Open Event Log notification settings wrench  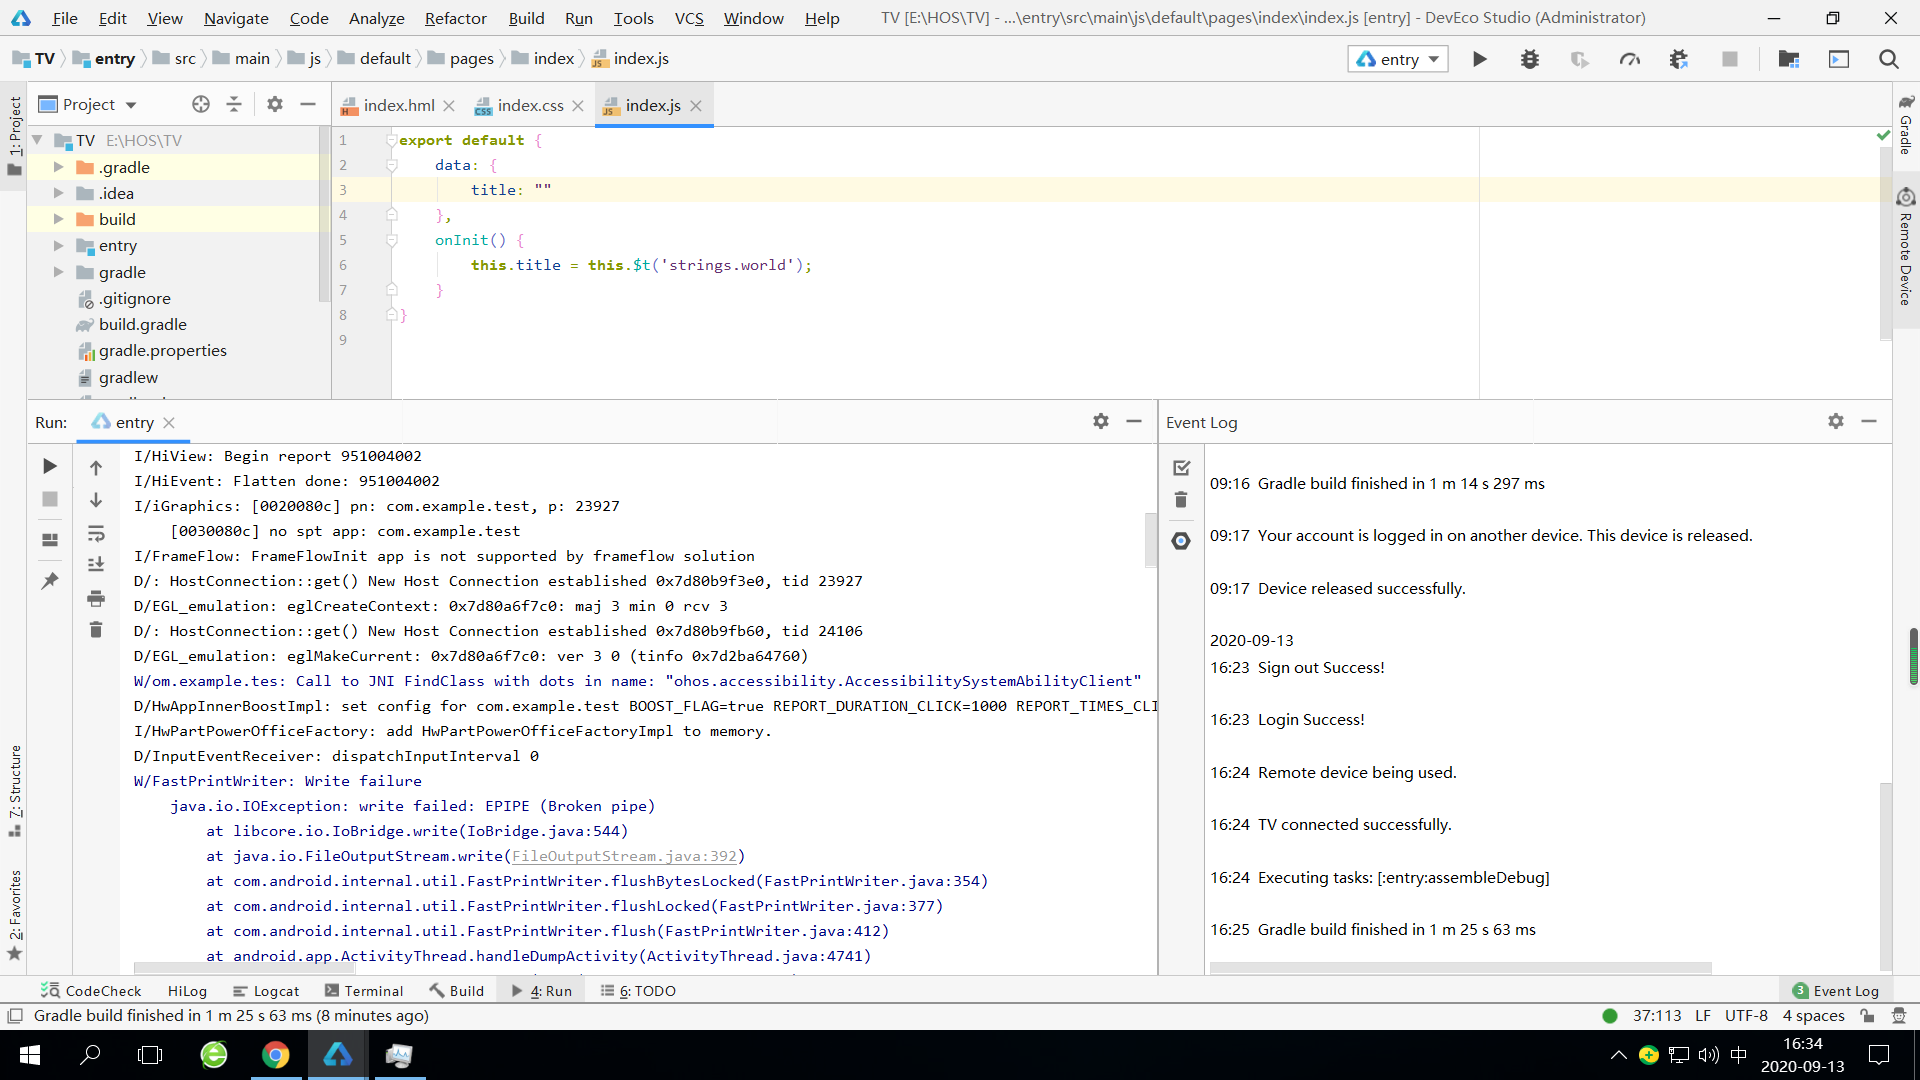[1181, 540]
